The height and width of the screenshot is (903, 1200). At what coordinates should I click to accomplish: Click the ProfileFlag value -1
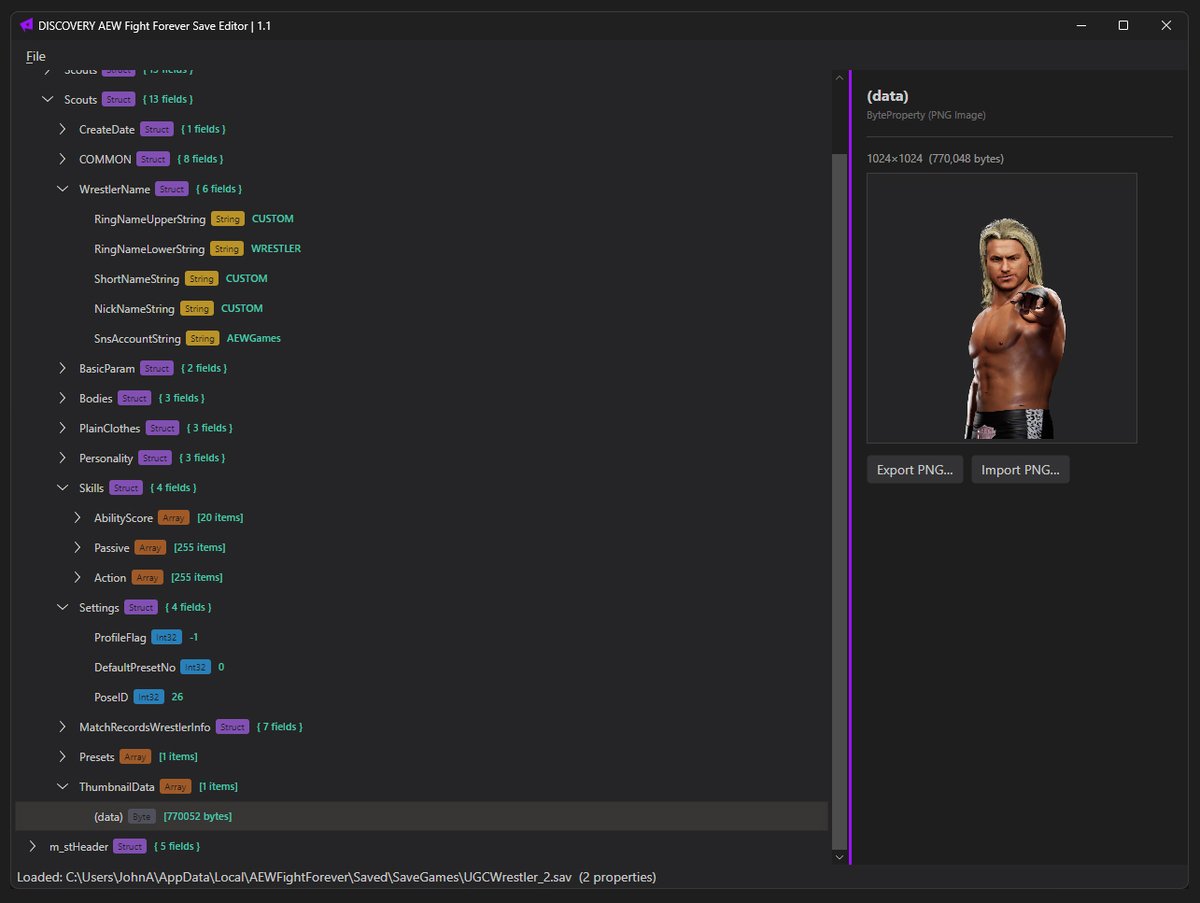(194, 638)
